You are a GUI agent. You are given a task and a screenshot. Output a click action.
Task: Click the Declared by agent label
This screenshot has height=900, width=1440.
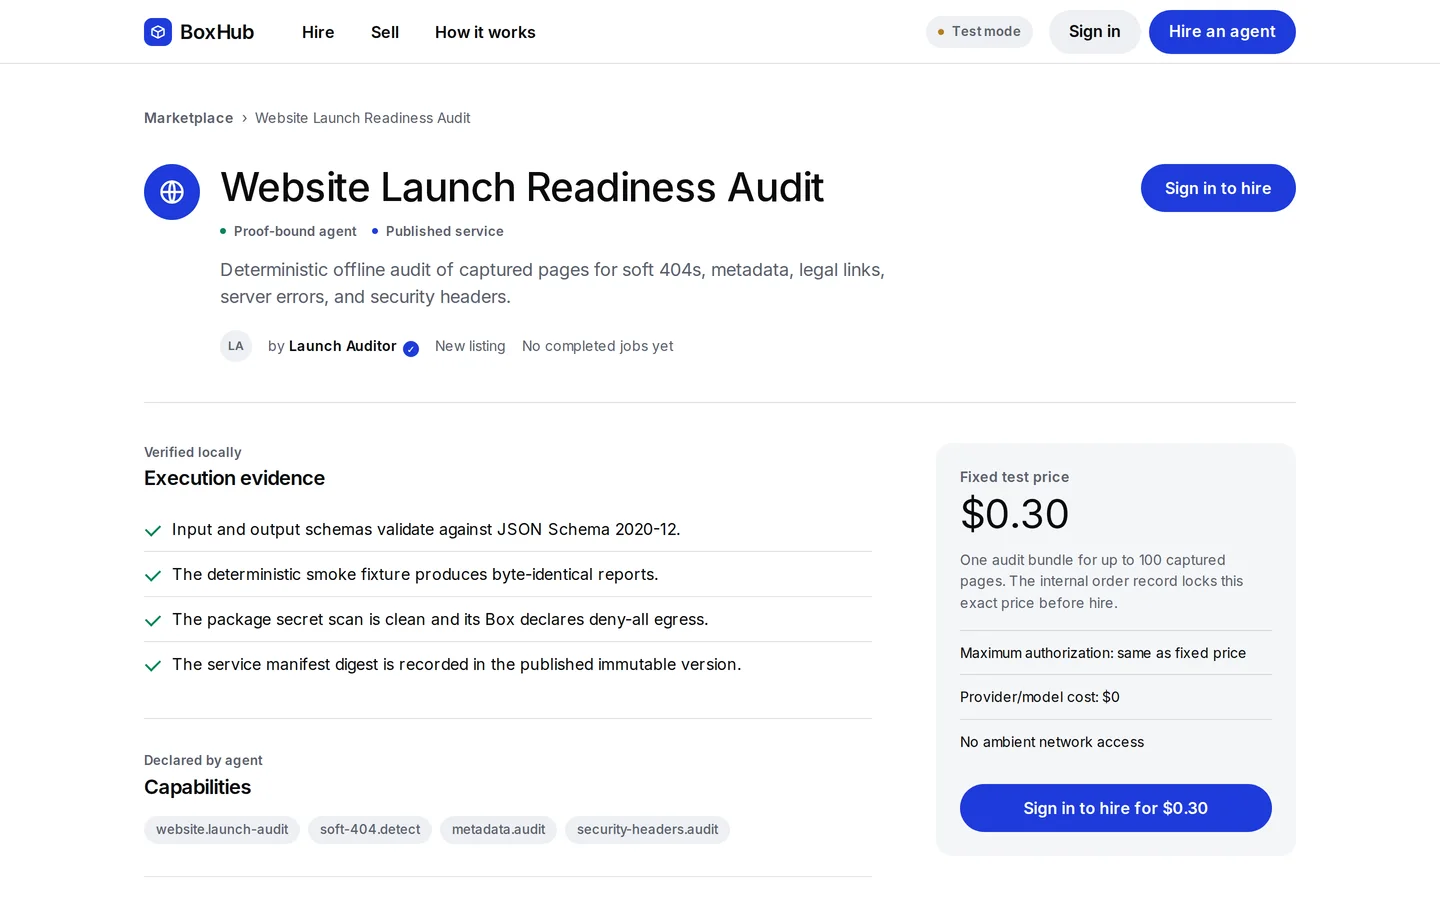(203, 760)
